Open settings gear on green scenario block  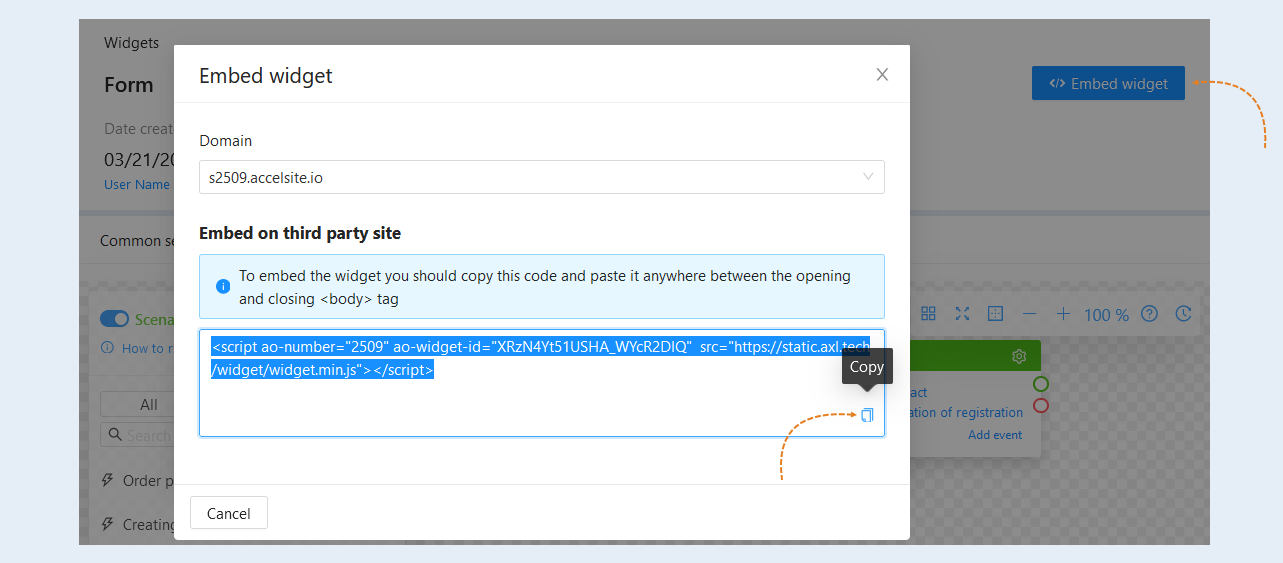(x=1019, y=356)
